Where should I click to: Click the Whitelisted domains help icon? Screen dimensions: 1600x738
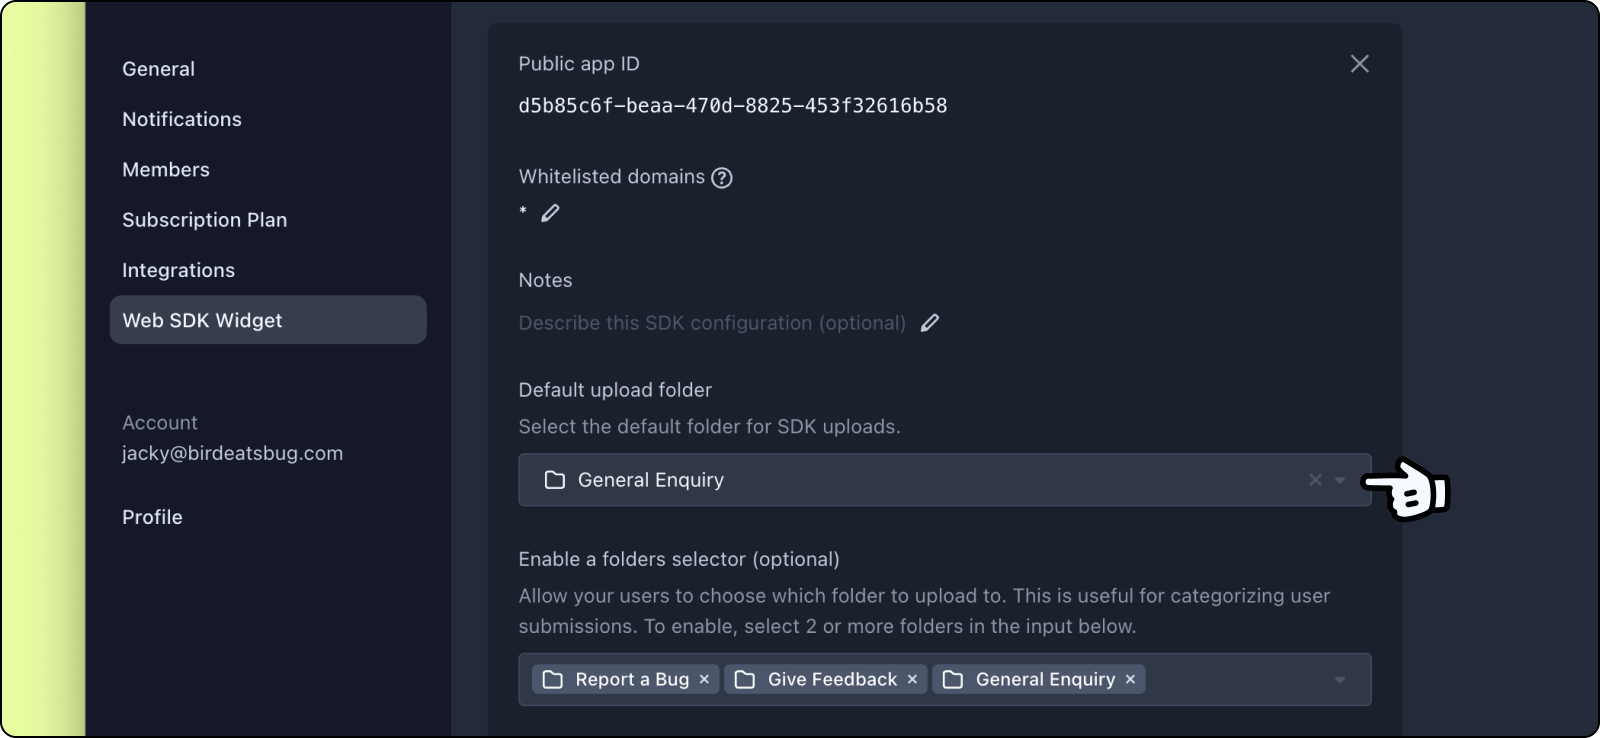[722, 177]
